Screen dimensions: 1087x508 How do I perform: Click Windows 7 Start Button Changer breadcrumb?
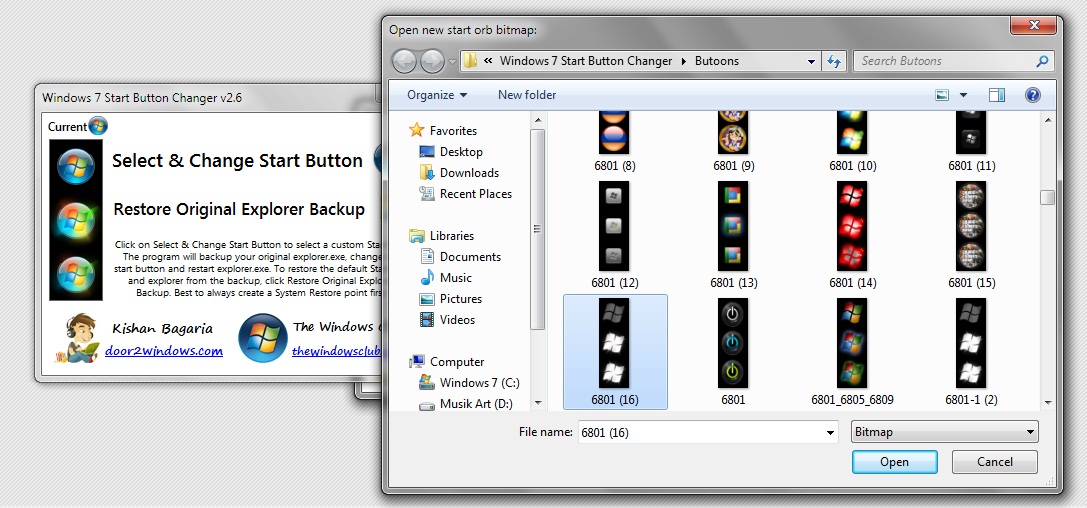click(x=586, y=61)
